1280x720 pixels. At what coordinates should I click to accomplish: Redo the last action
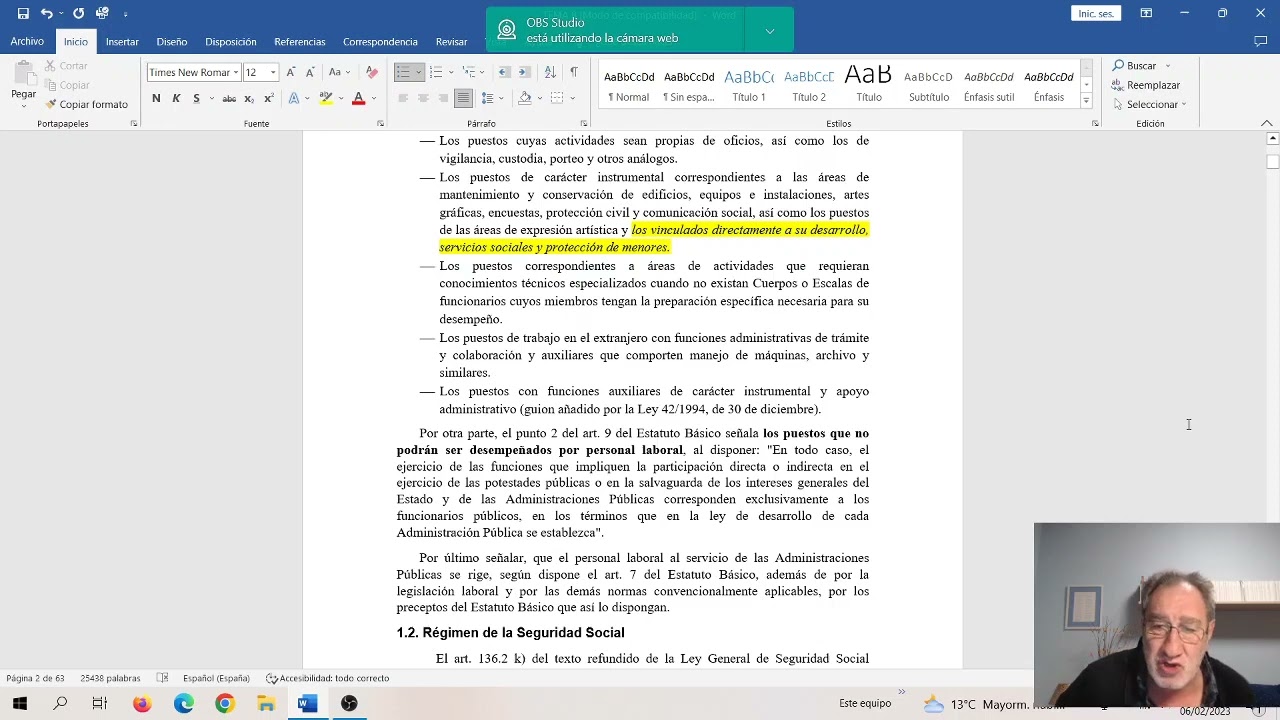coord(78,13)
